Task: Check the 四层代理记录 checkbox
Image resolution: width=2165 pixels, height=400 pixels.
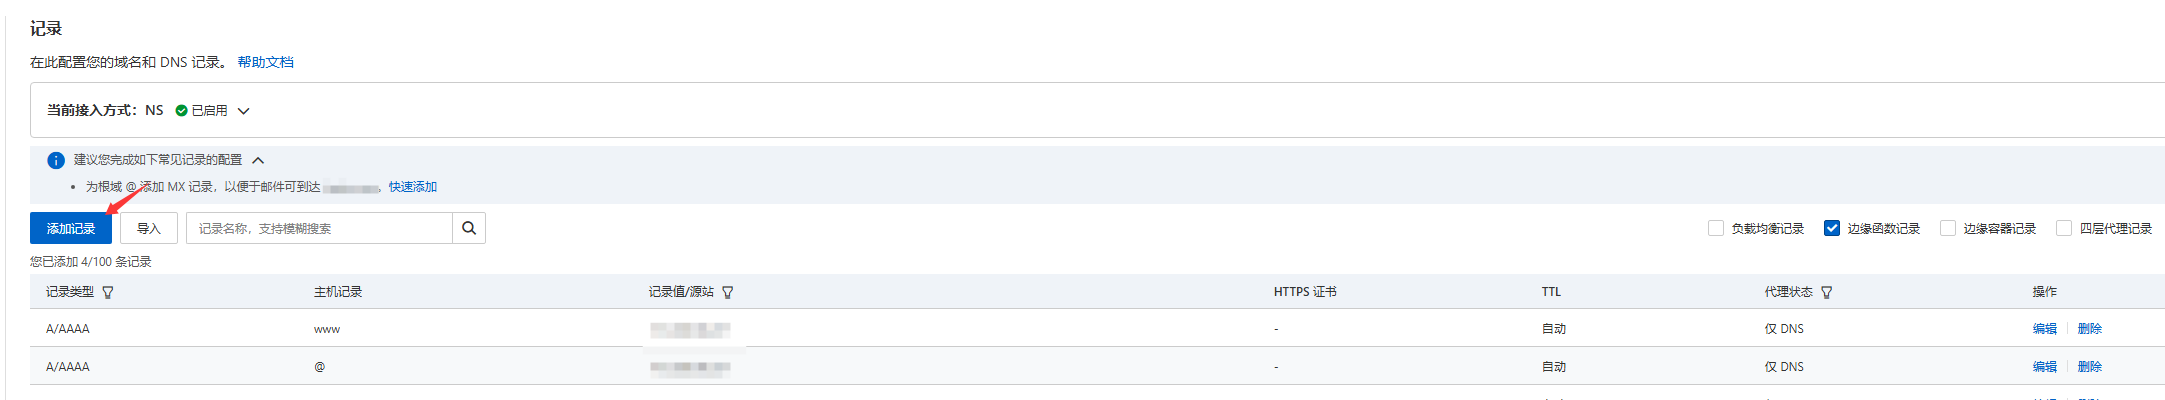Action: tap(2064, 228)
